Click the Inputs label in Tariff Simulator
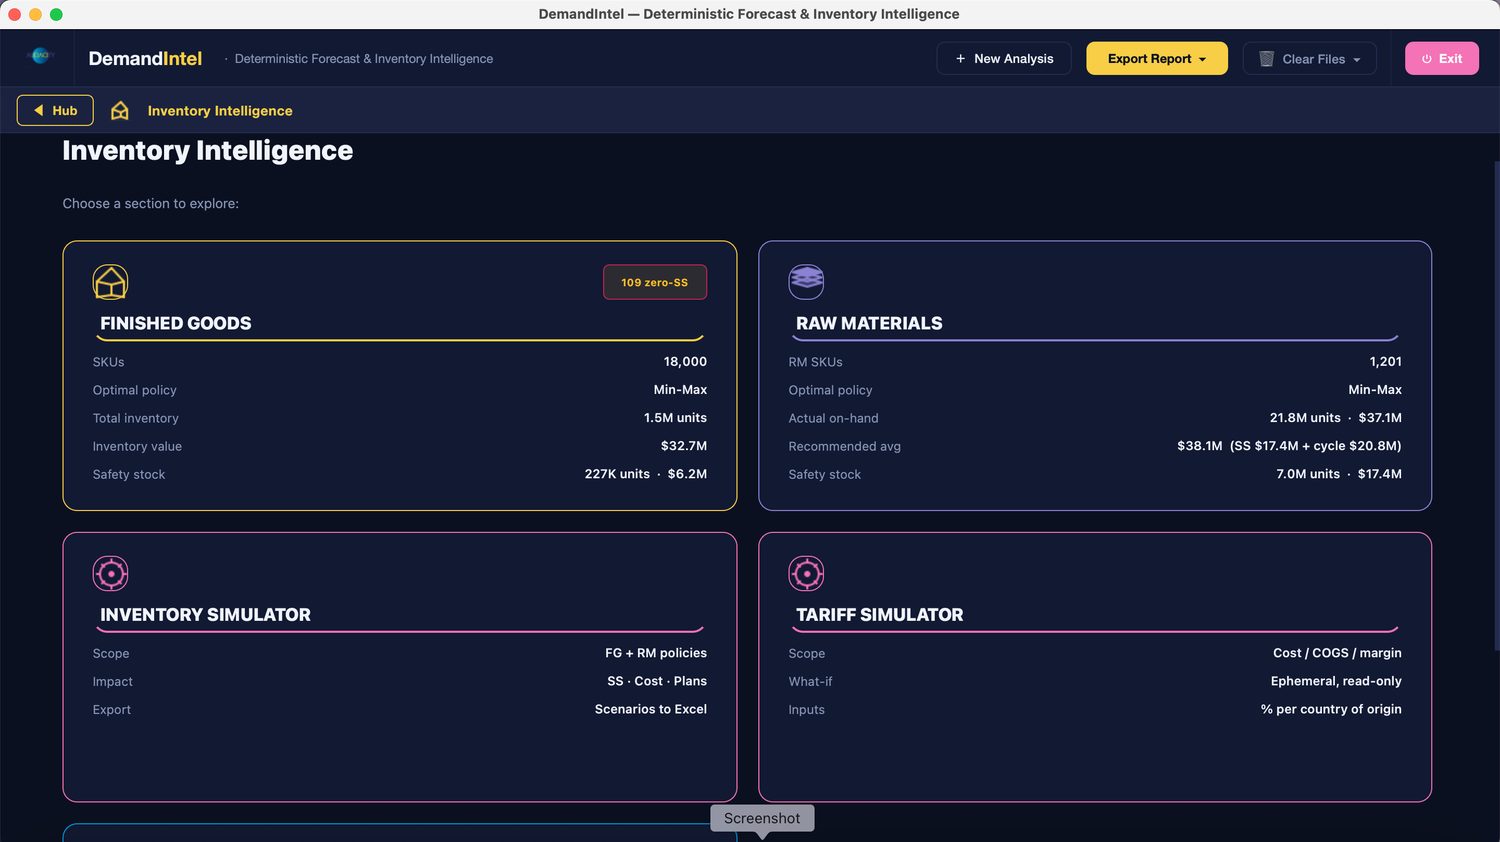Image resolution: width=1500 pixels, height=842 pixels. pos(807,709)
